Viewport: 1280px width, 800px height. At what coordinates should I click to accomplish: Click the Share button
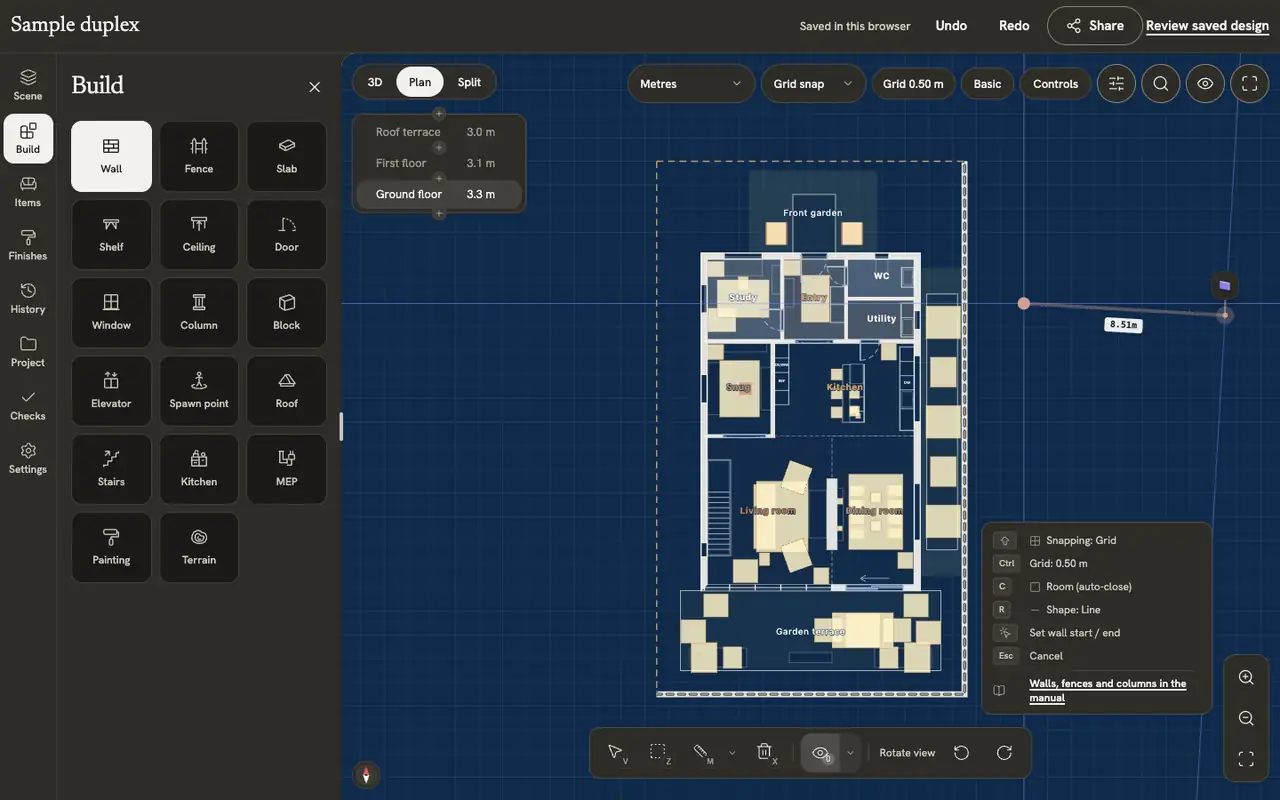(x=1095, y=26)
